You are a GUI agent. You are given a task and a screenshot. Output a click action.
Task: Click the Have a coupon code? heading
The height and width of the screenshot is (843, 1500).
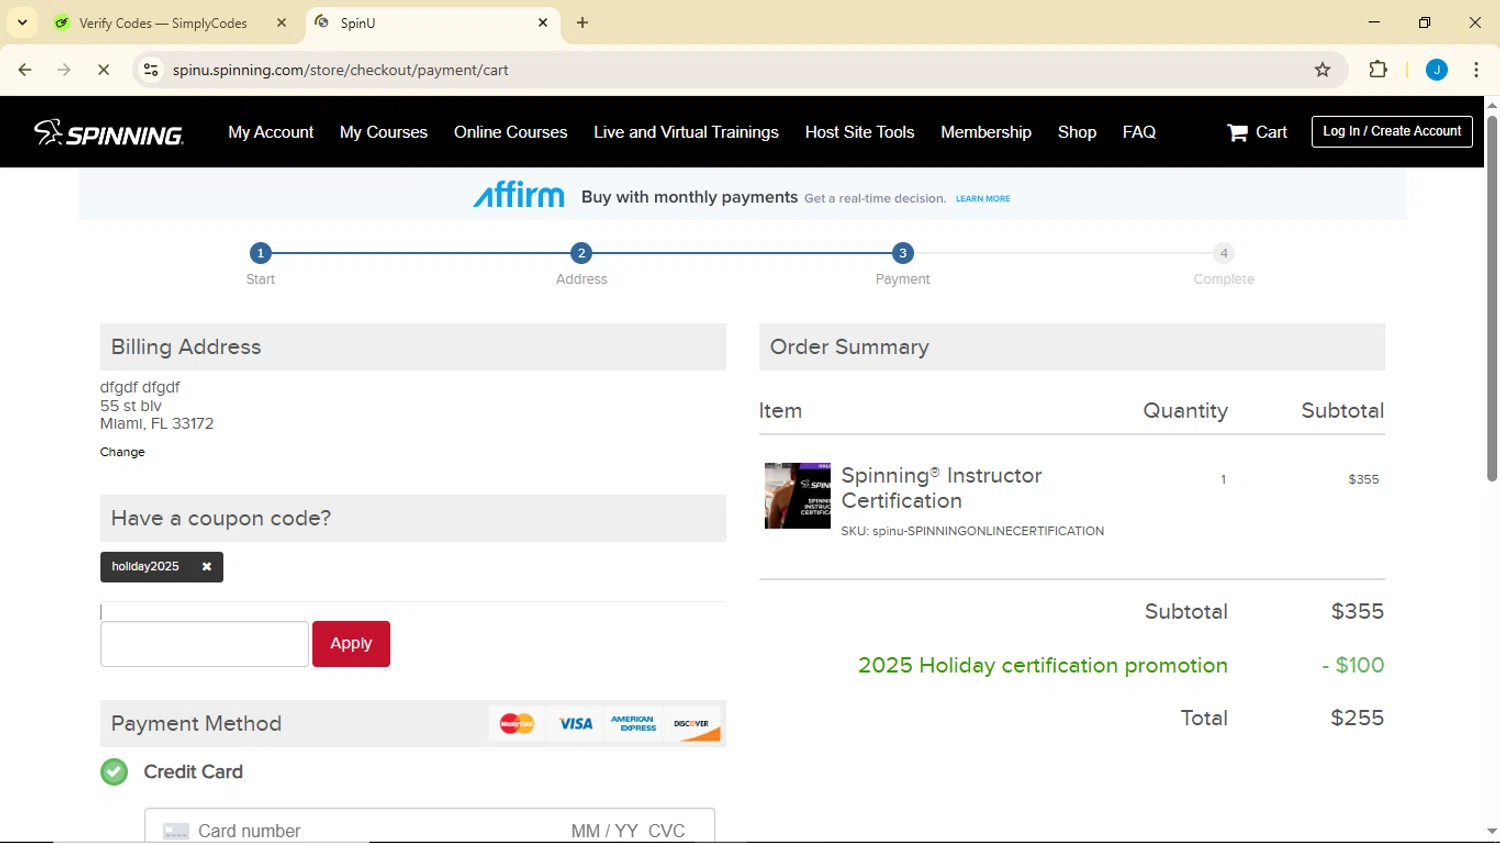[x=221, y=518]
